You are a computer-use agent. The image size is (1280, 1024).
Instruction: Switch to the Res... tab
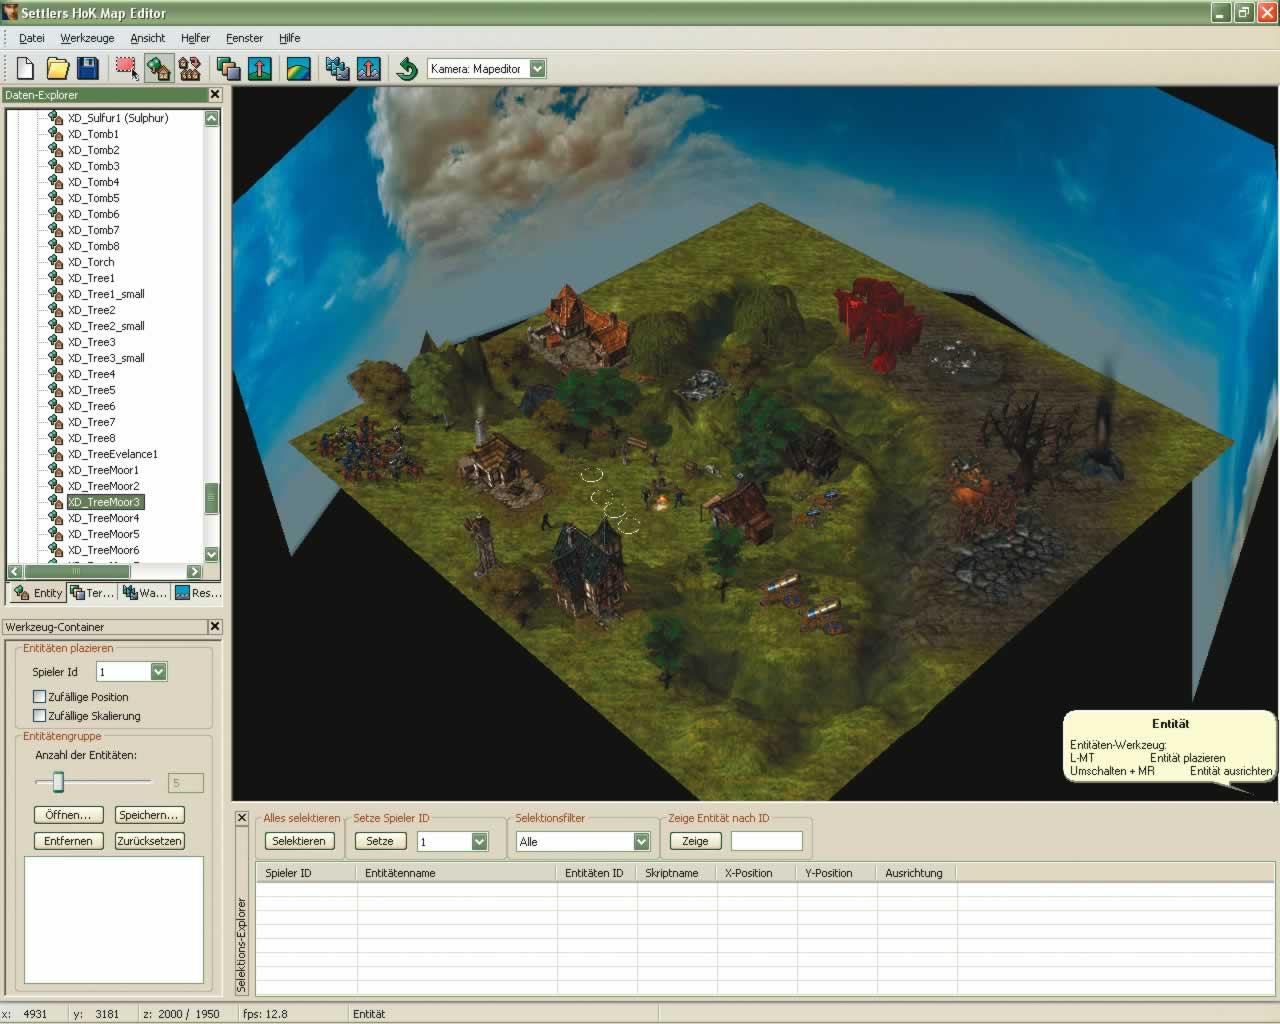point(197,593)
